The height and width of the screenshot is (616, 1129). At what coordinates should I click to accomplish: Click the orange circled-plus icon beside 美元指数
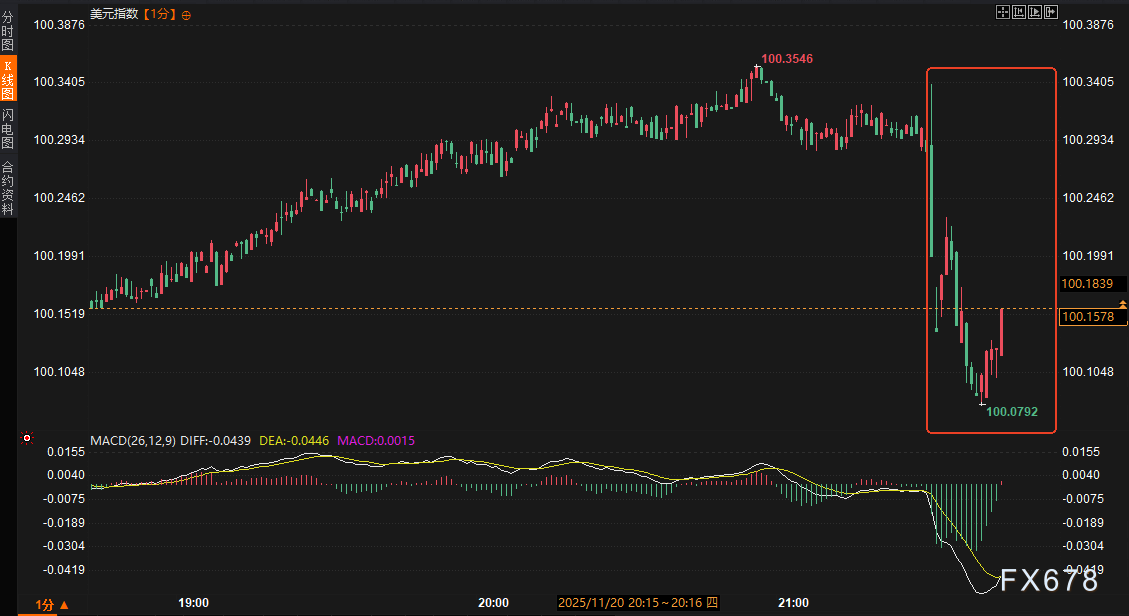click(x=186, y=14)
